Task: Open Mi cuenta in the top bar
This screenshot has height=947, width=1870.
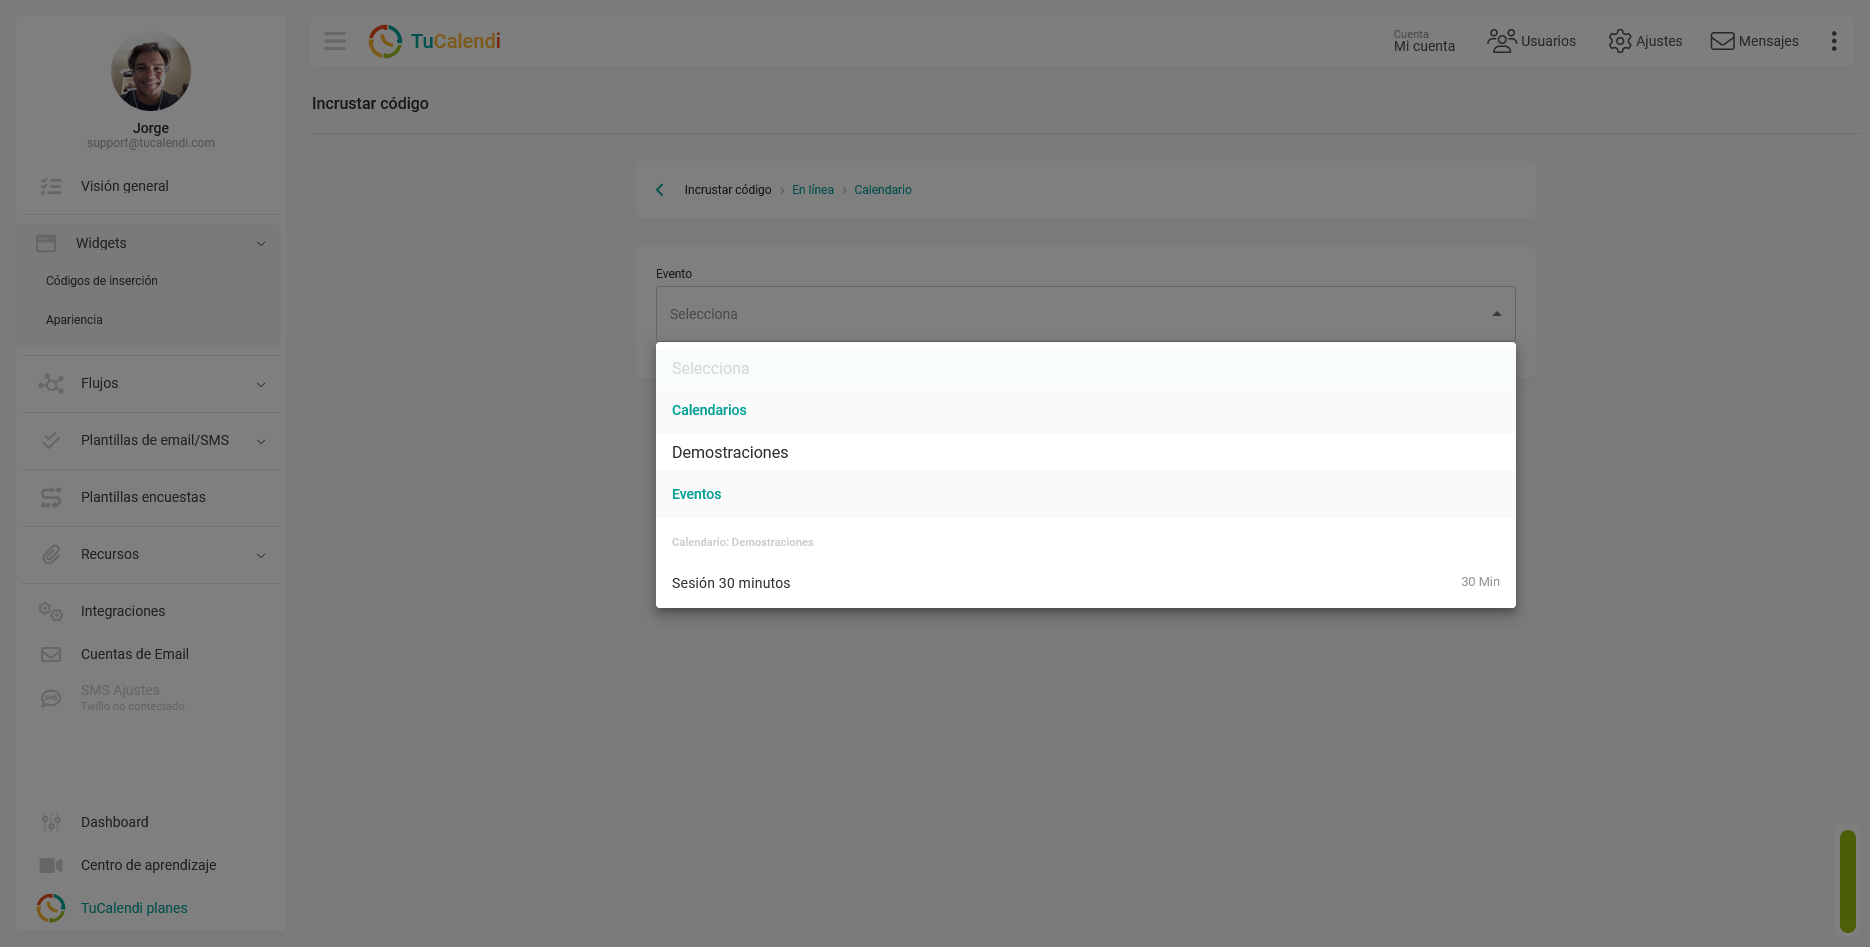Action: point(1424,41)
